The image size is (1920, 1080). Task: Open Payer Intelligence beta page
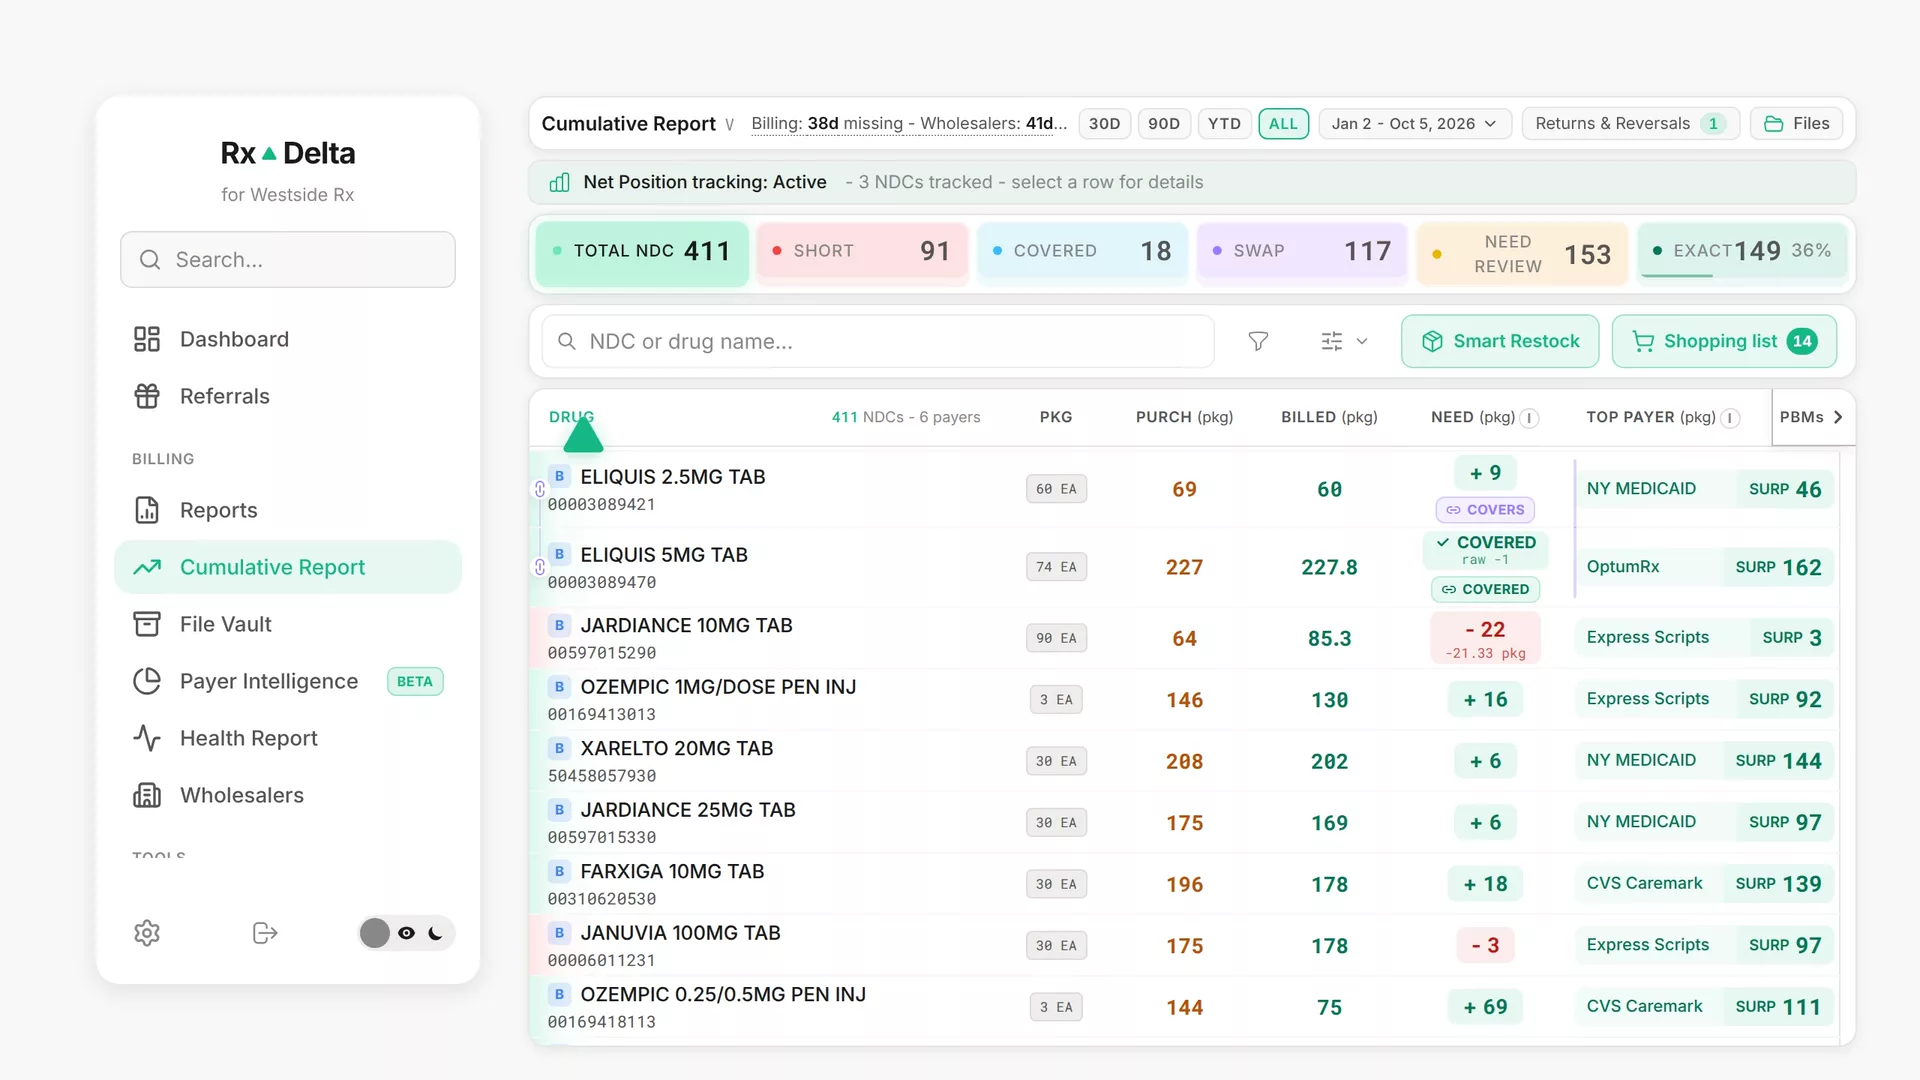click(x=288, y=681)
